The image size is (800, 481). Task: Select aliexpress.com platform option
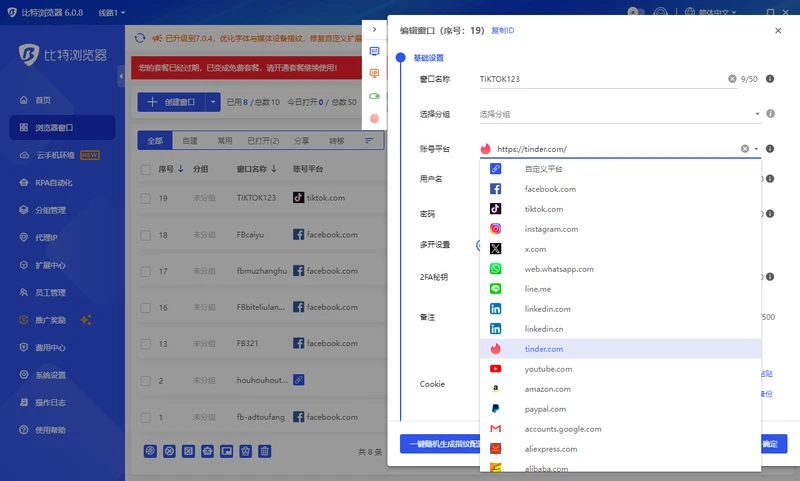620,449
